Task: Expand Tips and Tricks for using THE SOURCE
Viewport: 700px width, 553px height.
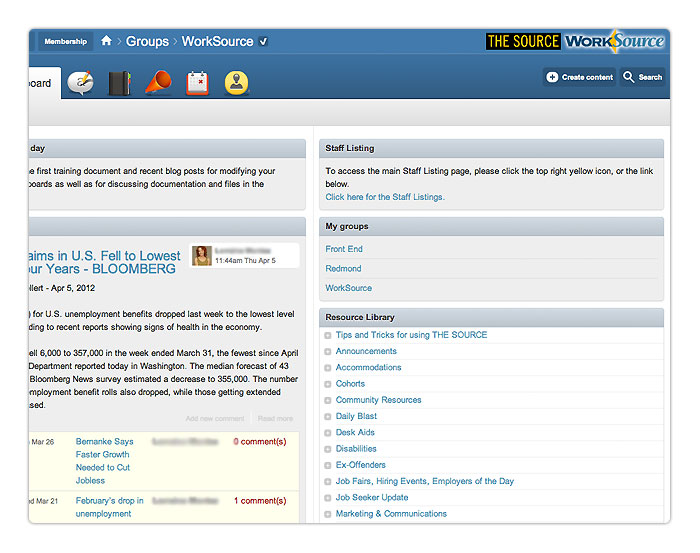Action: (328, 335)
